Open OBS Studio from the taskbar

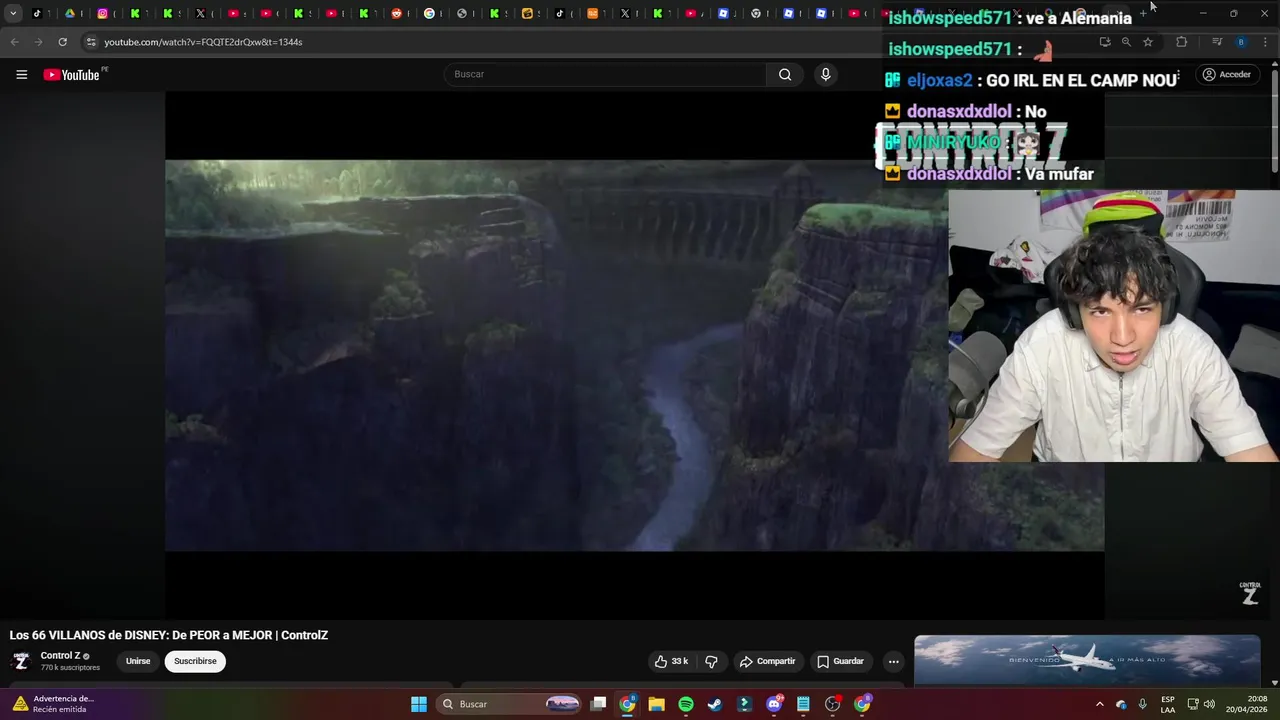pyautogui.click(x=832, y=704)
